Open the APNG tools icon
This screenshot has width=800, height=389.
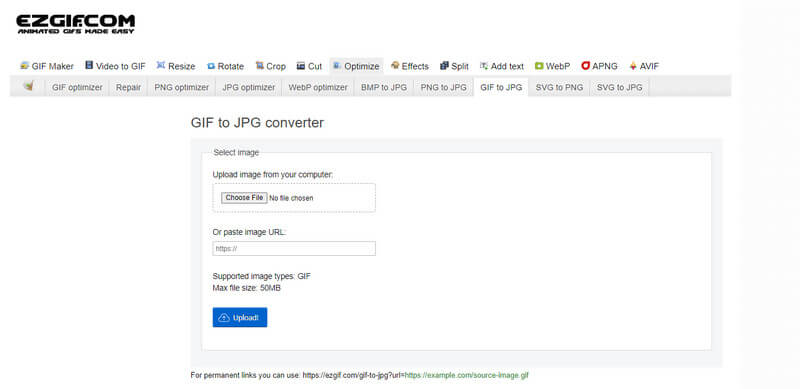pyautogui.click(x=585, y=65)
